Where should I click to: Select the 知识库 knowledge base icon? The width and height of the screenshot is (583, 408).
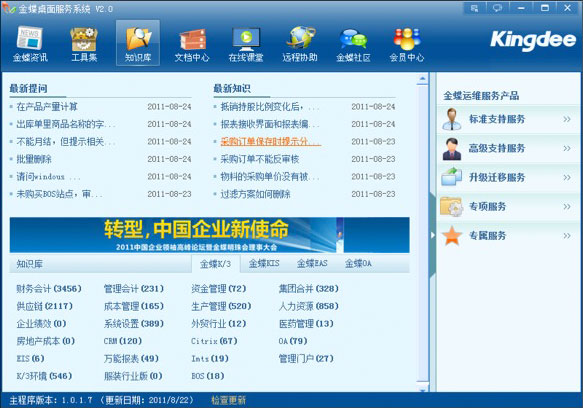pos(138,43)
